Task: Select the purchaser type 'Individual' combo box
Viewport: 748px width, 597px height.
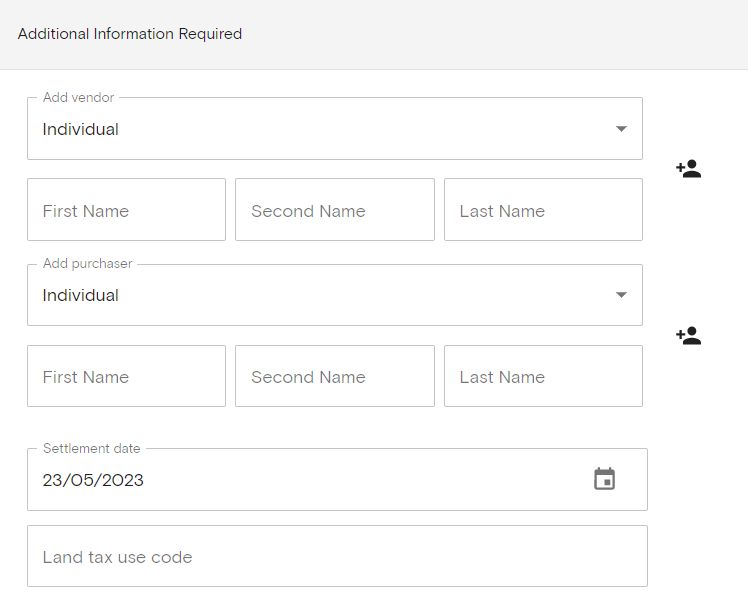Action: click(x=335, y=295)
